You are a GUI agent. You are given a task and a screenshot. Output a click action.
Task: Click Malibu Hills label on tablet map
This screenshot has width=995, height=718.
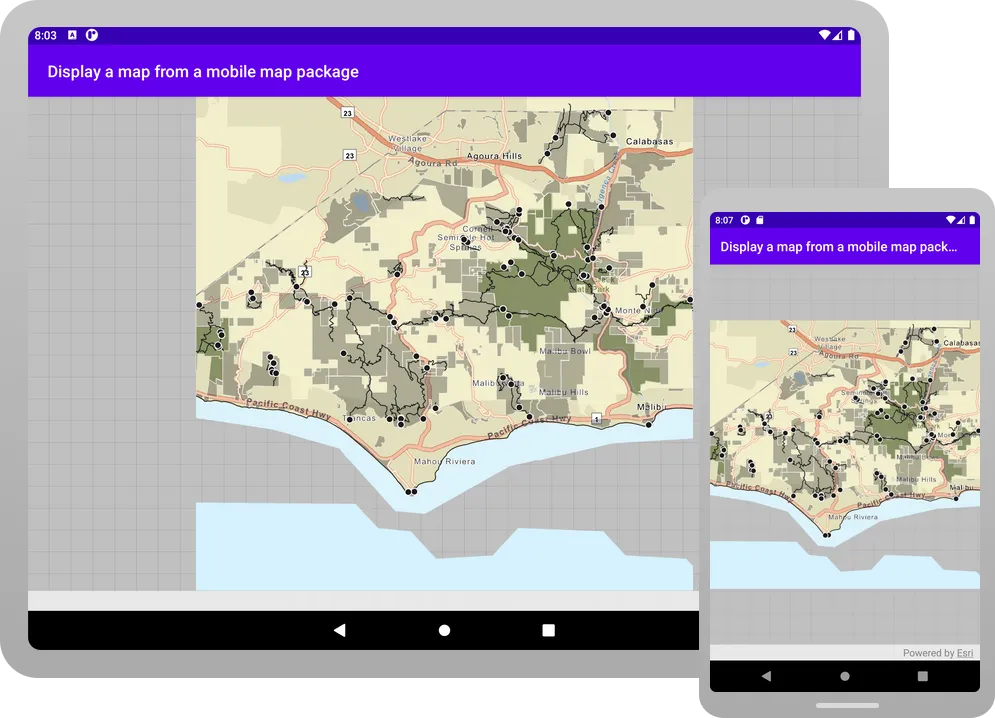tap(563, 392)
